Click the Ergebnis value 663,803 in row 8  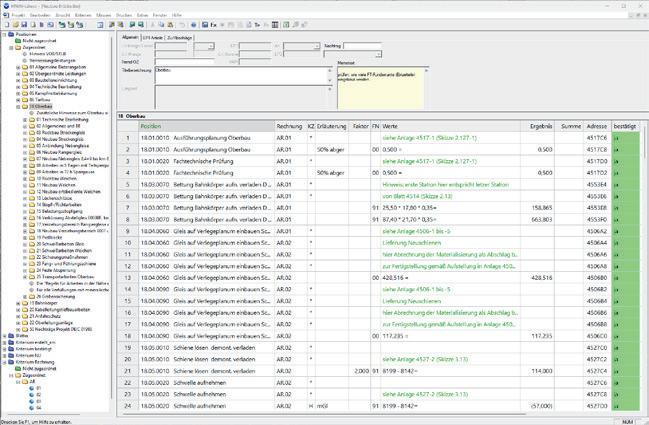point(541,219)
